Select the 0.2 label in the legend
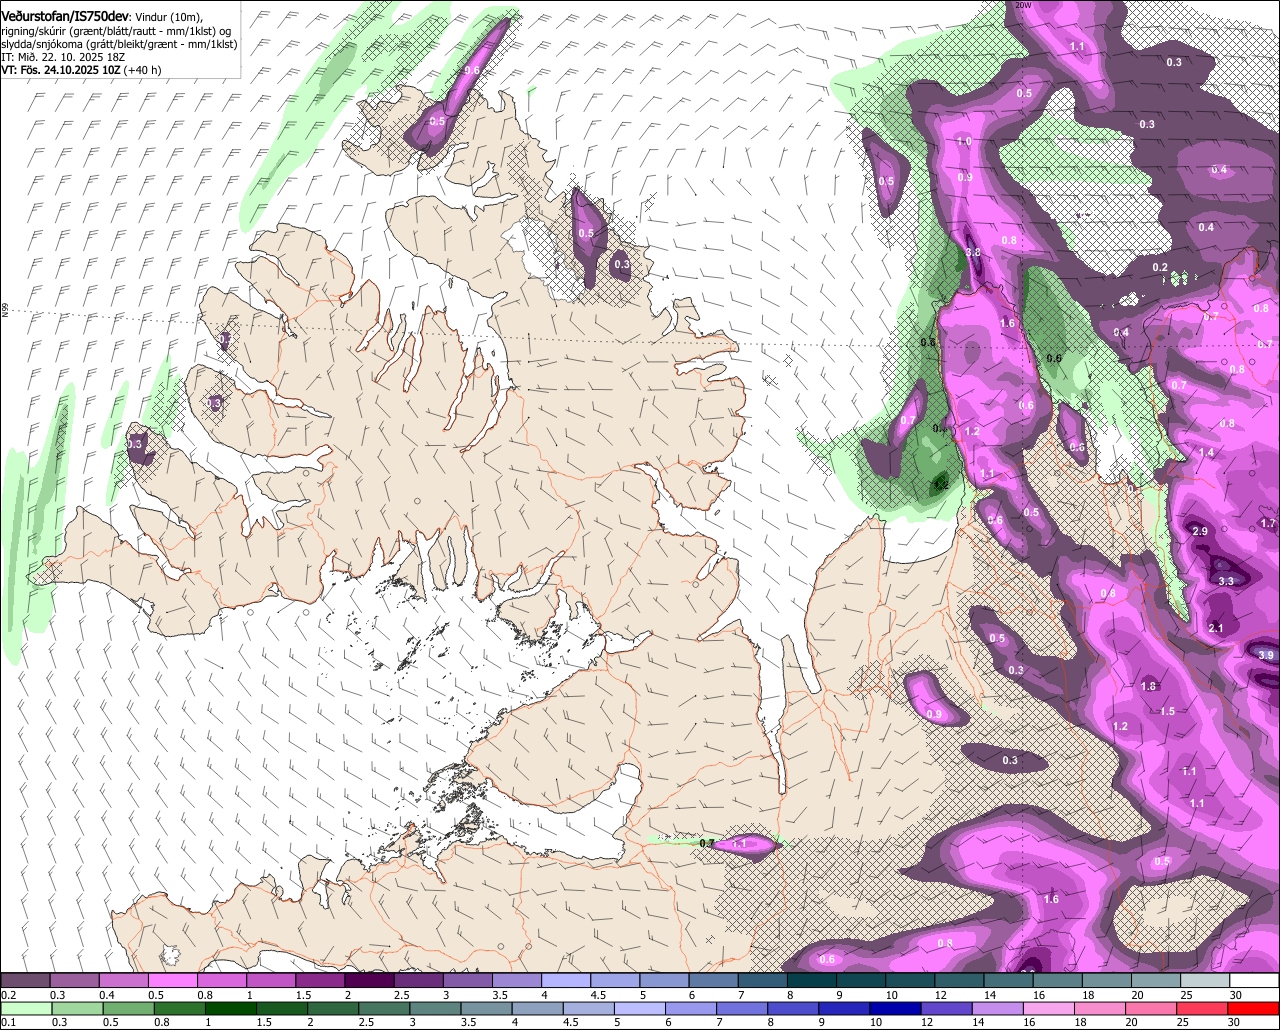 (x=8, y=995)
